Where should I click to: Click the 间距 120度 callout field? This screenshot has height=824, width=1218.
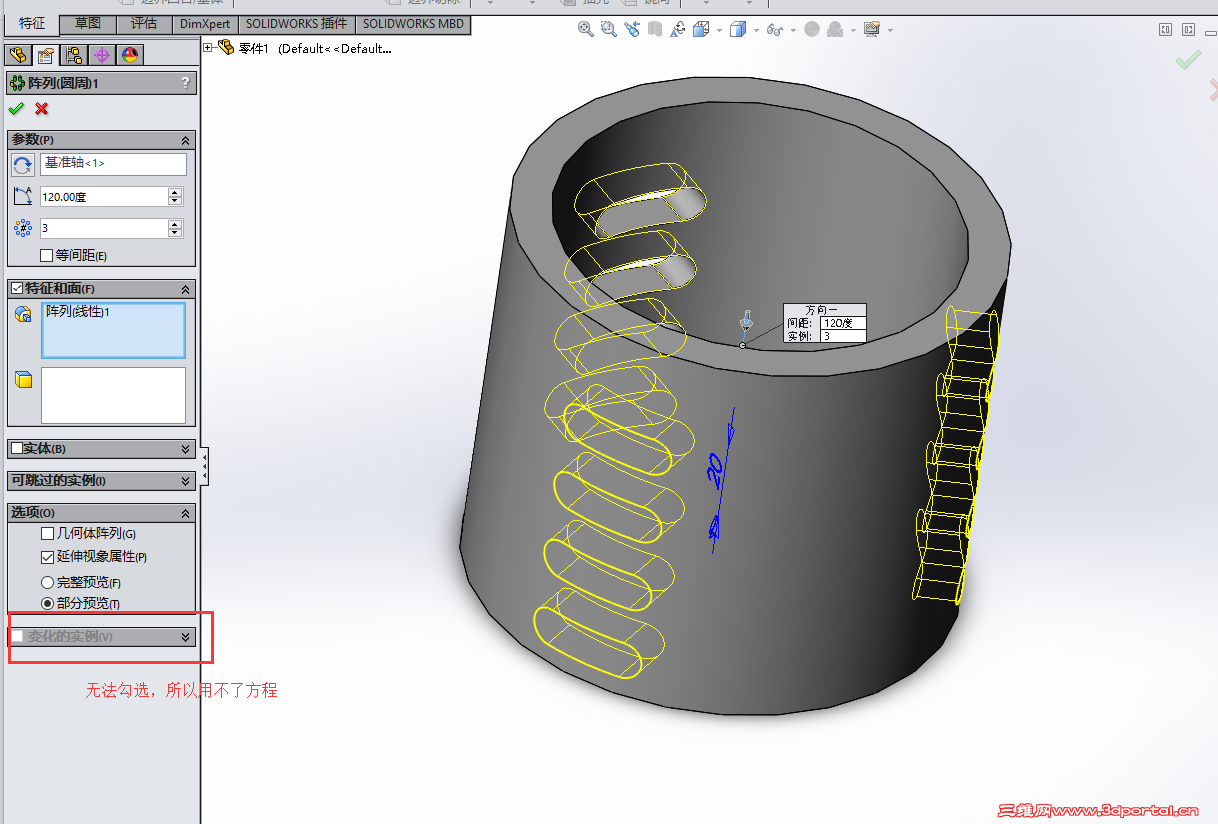tap(843, 323)
